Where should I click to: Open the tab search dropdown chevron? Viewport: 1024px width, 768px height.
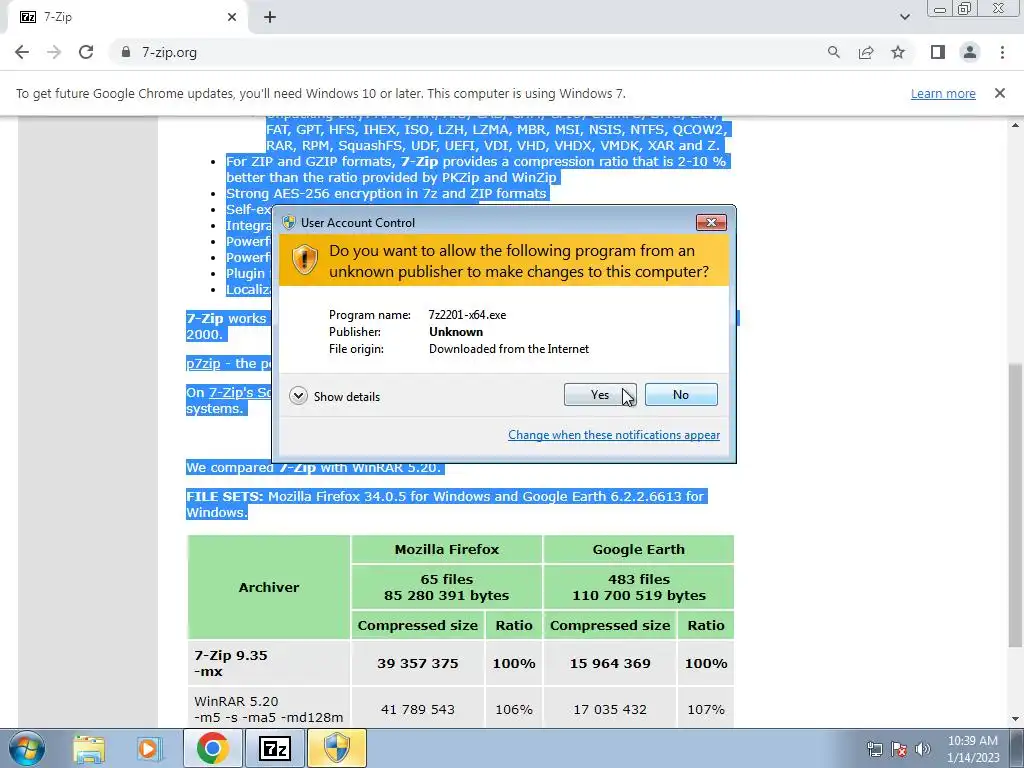(904, 18)
